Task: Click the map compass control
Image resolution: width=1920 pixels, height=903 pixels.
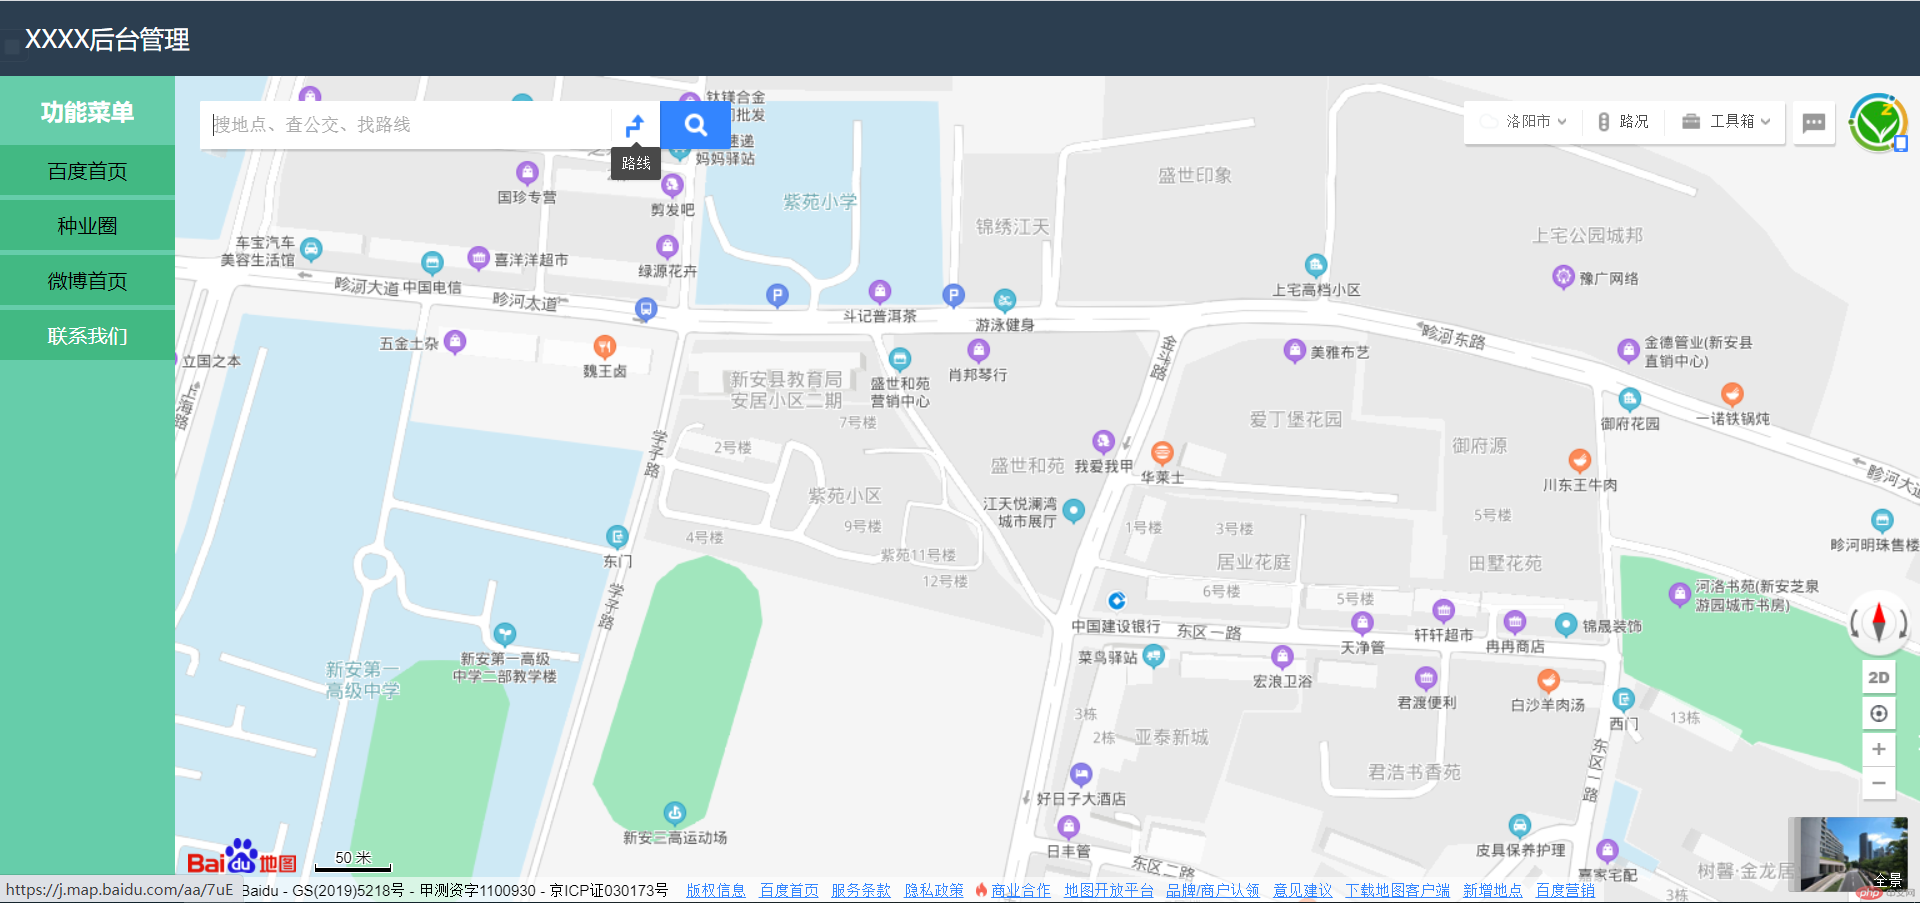Action: 1879,622
